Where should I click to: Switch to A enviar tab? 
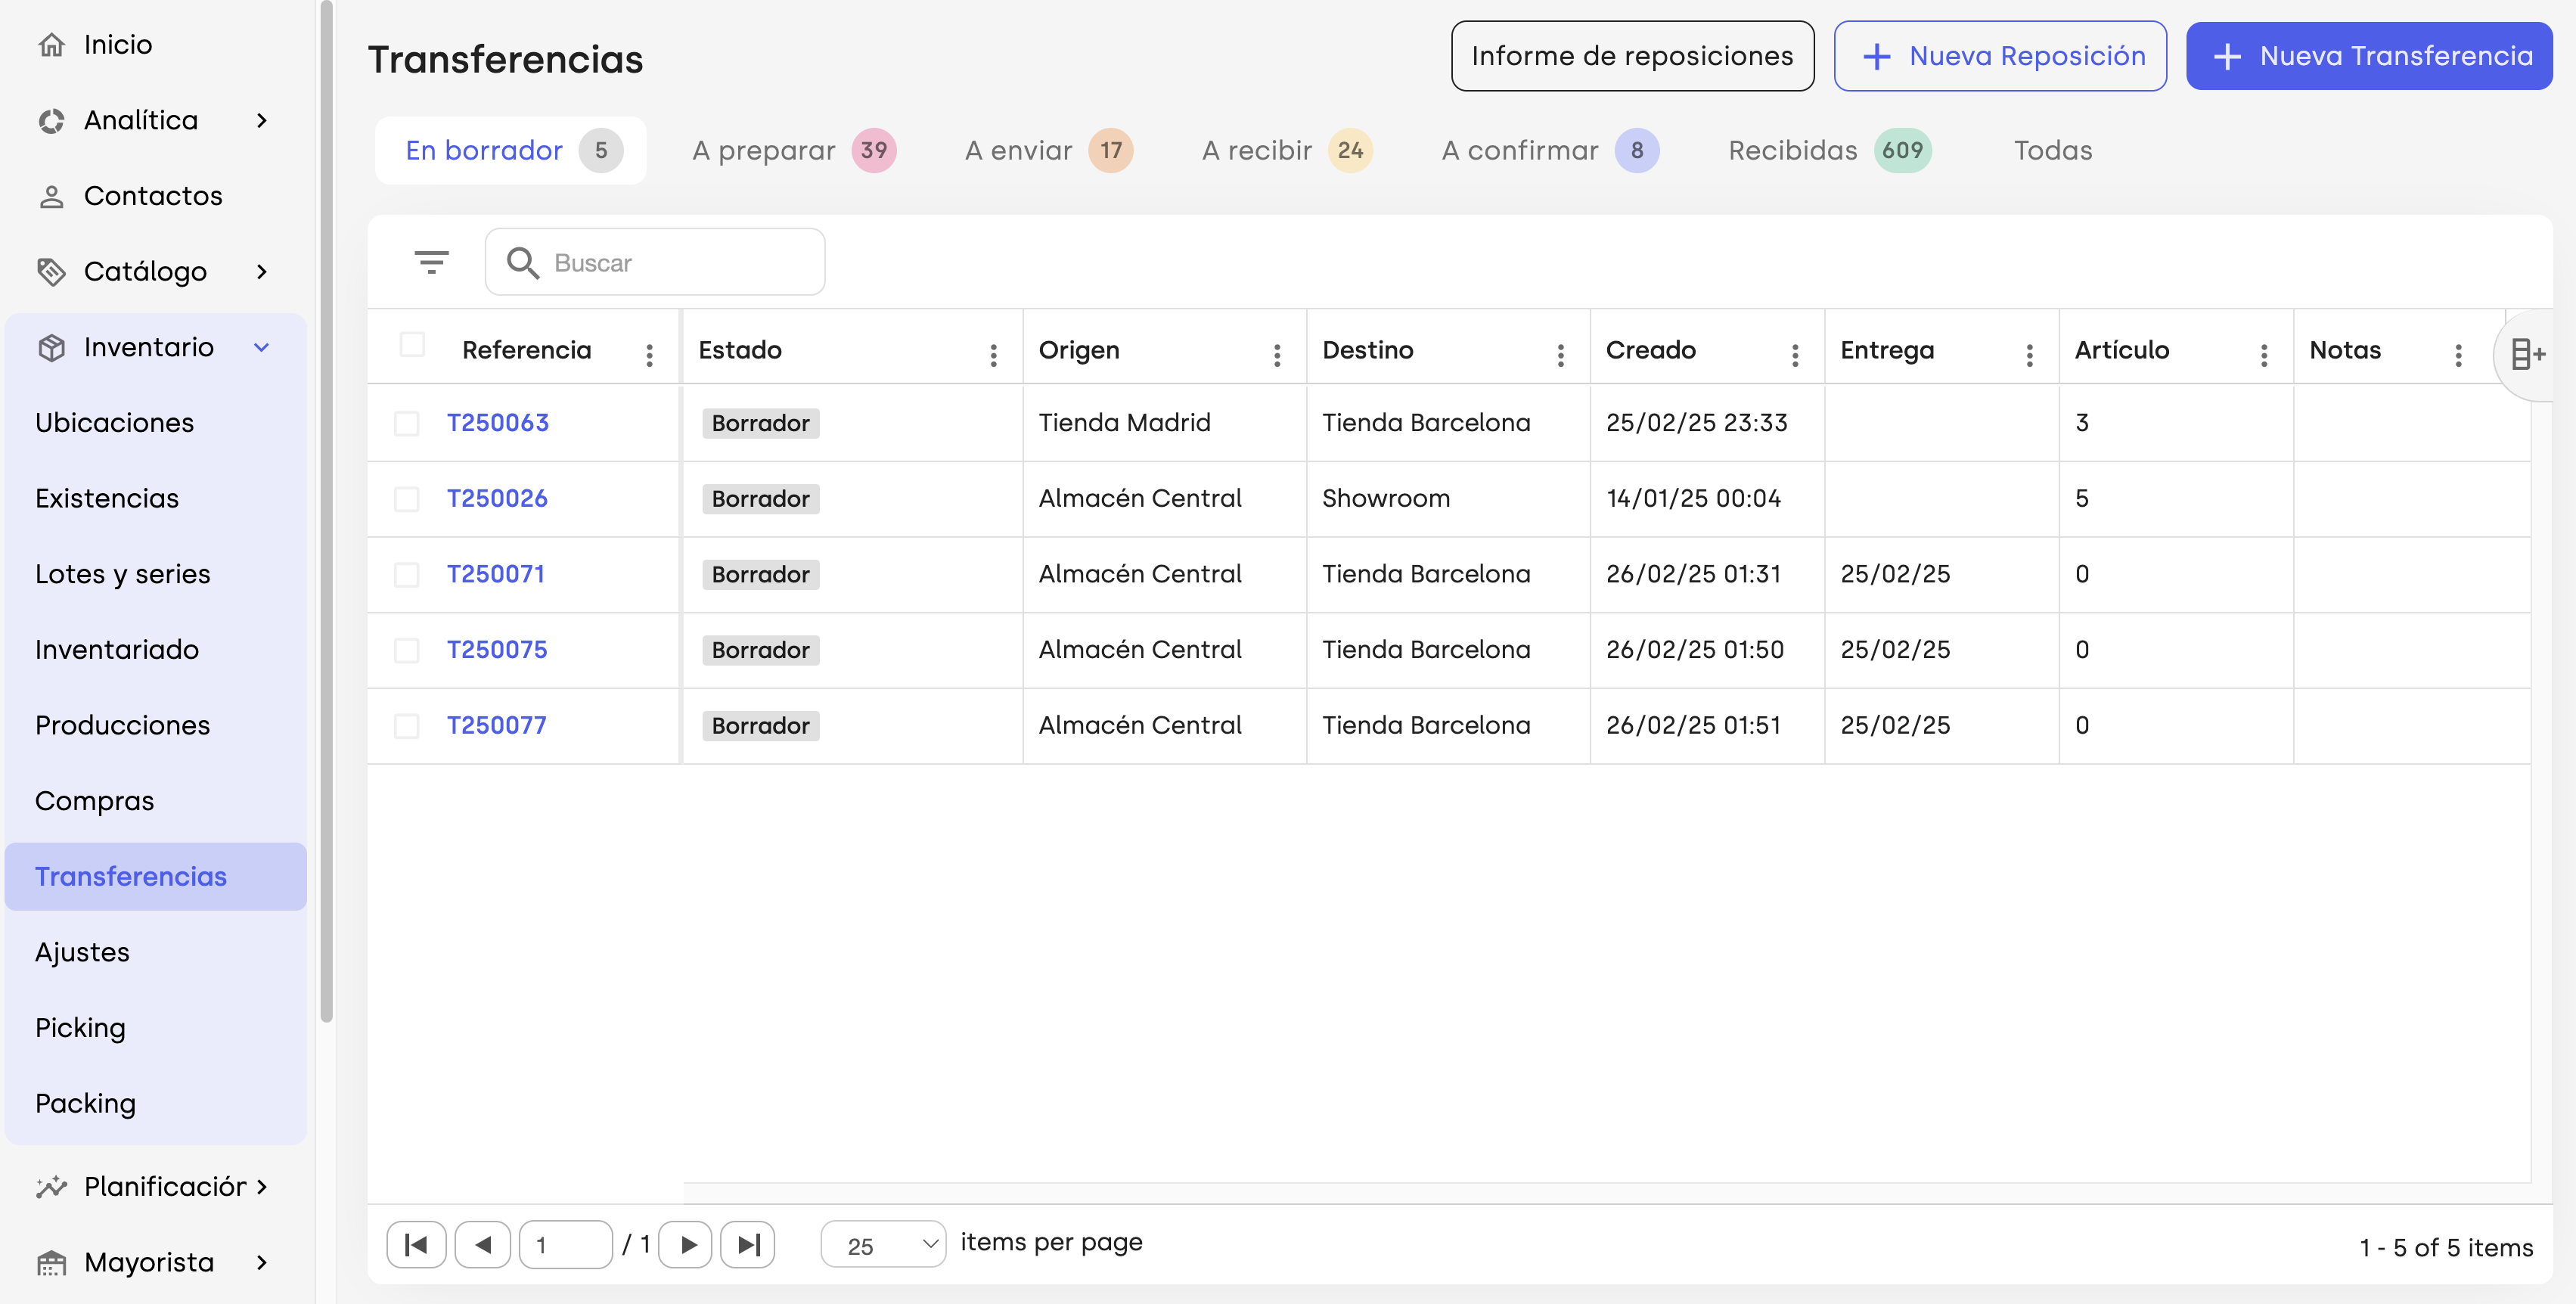[1048, 151]
